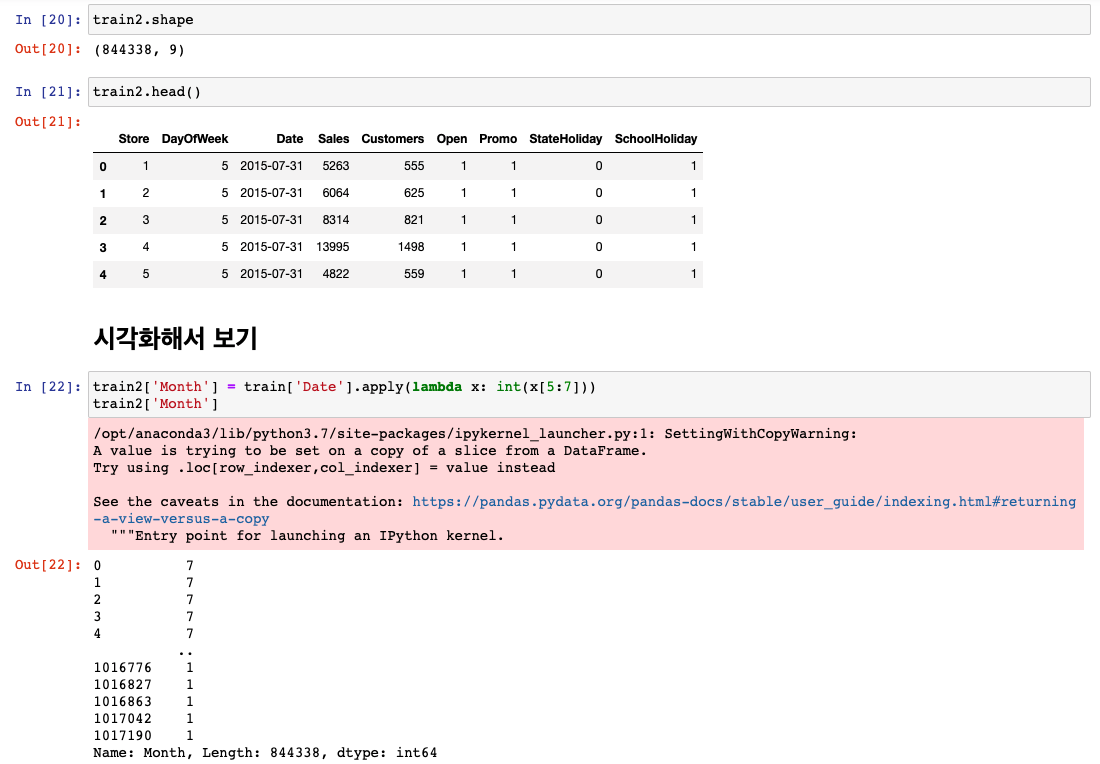Click output index 1017042
Screen dimensions: 1100x764
coord(123,719)
